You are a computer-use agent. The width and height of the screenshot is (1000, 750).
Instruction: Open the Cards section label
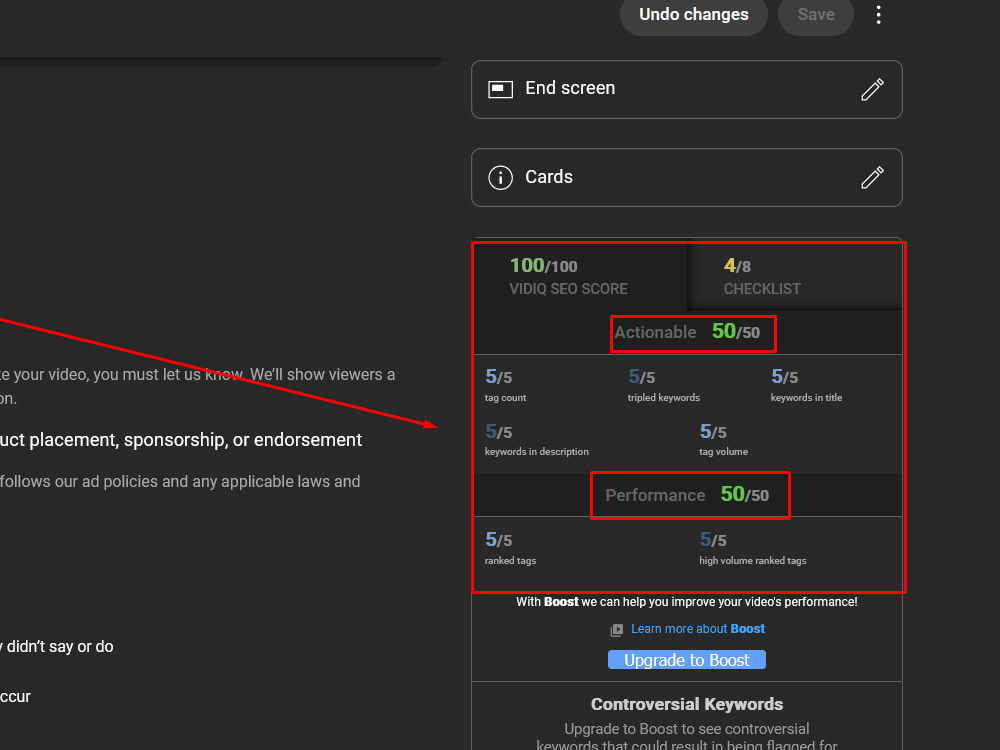(x=548, y=177)
